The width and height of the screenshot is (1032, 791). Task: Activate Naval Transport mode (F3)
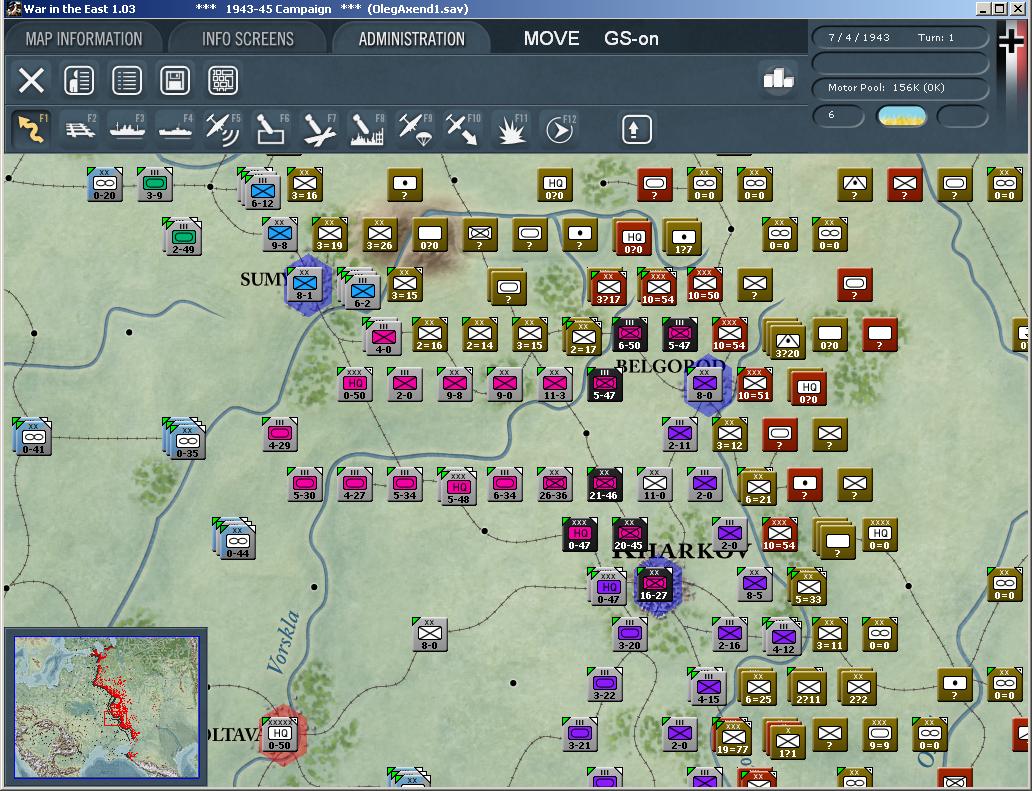(x=128, y=128)
